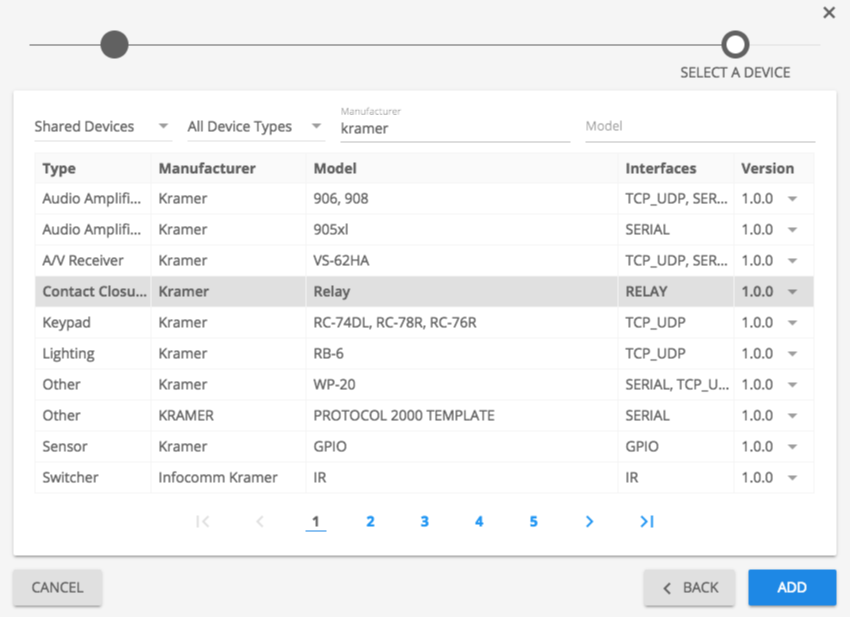Open version dropdown for GPIO sensor row

(792, 447)
